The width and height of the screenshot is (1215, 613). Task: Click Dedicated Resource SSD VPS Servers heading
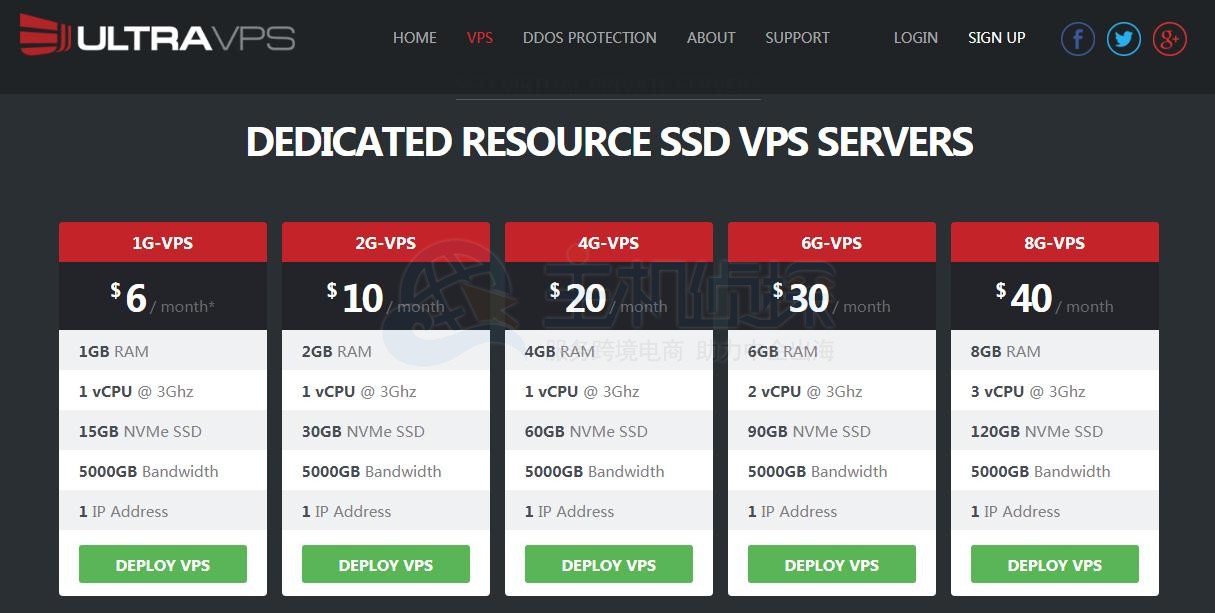pos(609,142)
